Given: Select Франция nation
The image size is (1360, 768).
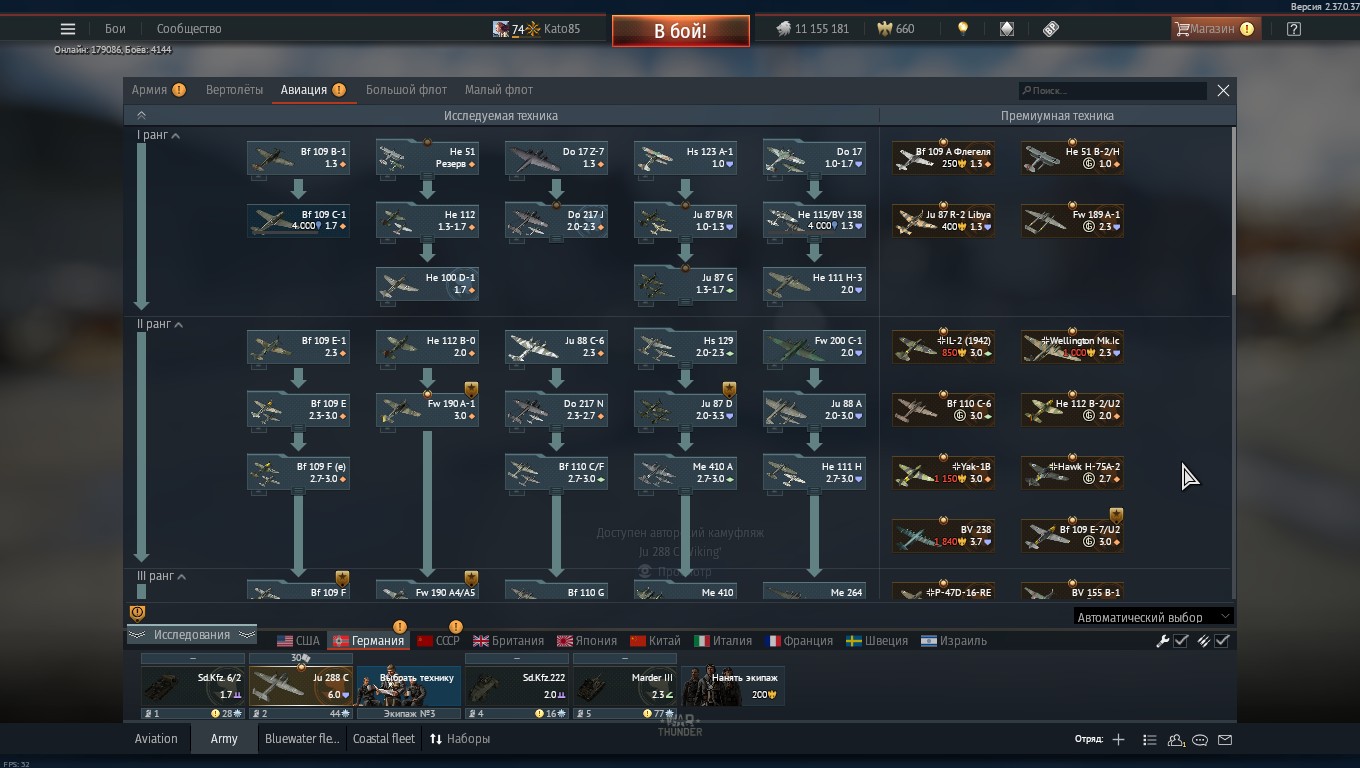Looking at the screenshot, I should pyautogui.click(x=799, y=641).
